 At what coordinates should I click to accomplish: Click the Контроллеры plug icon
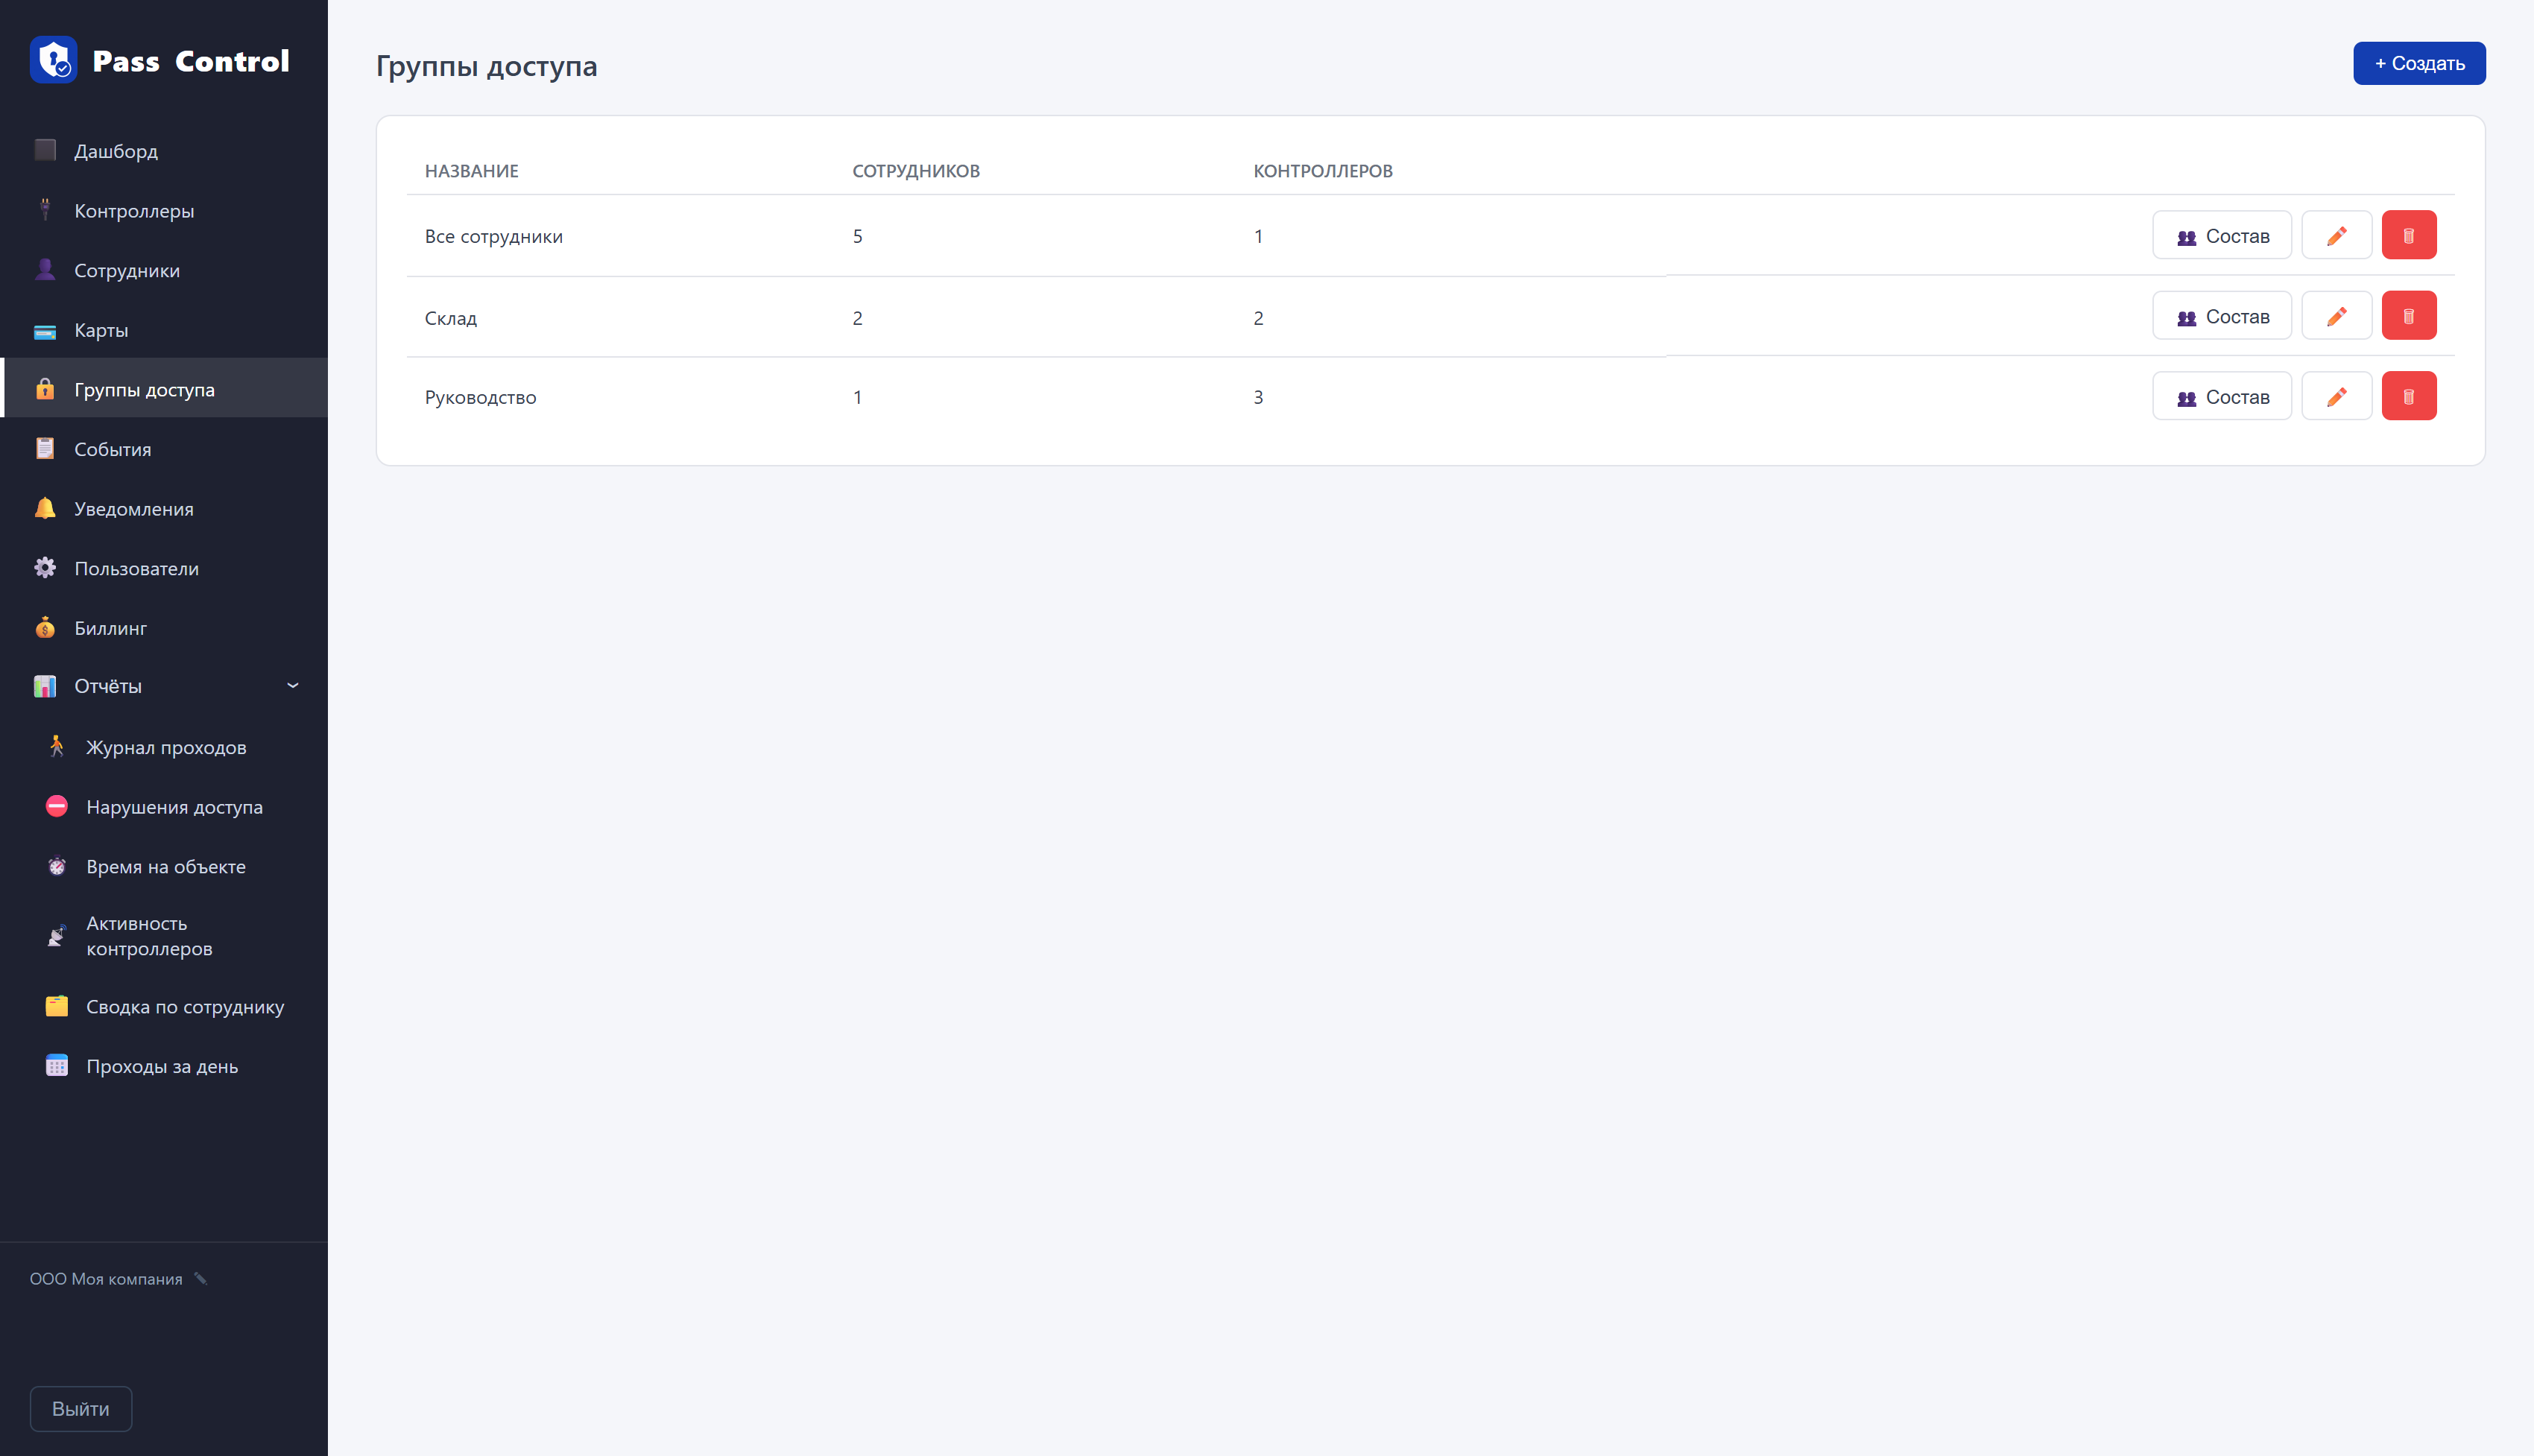(x=45, y=210)
